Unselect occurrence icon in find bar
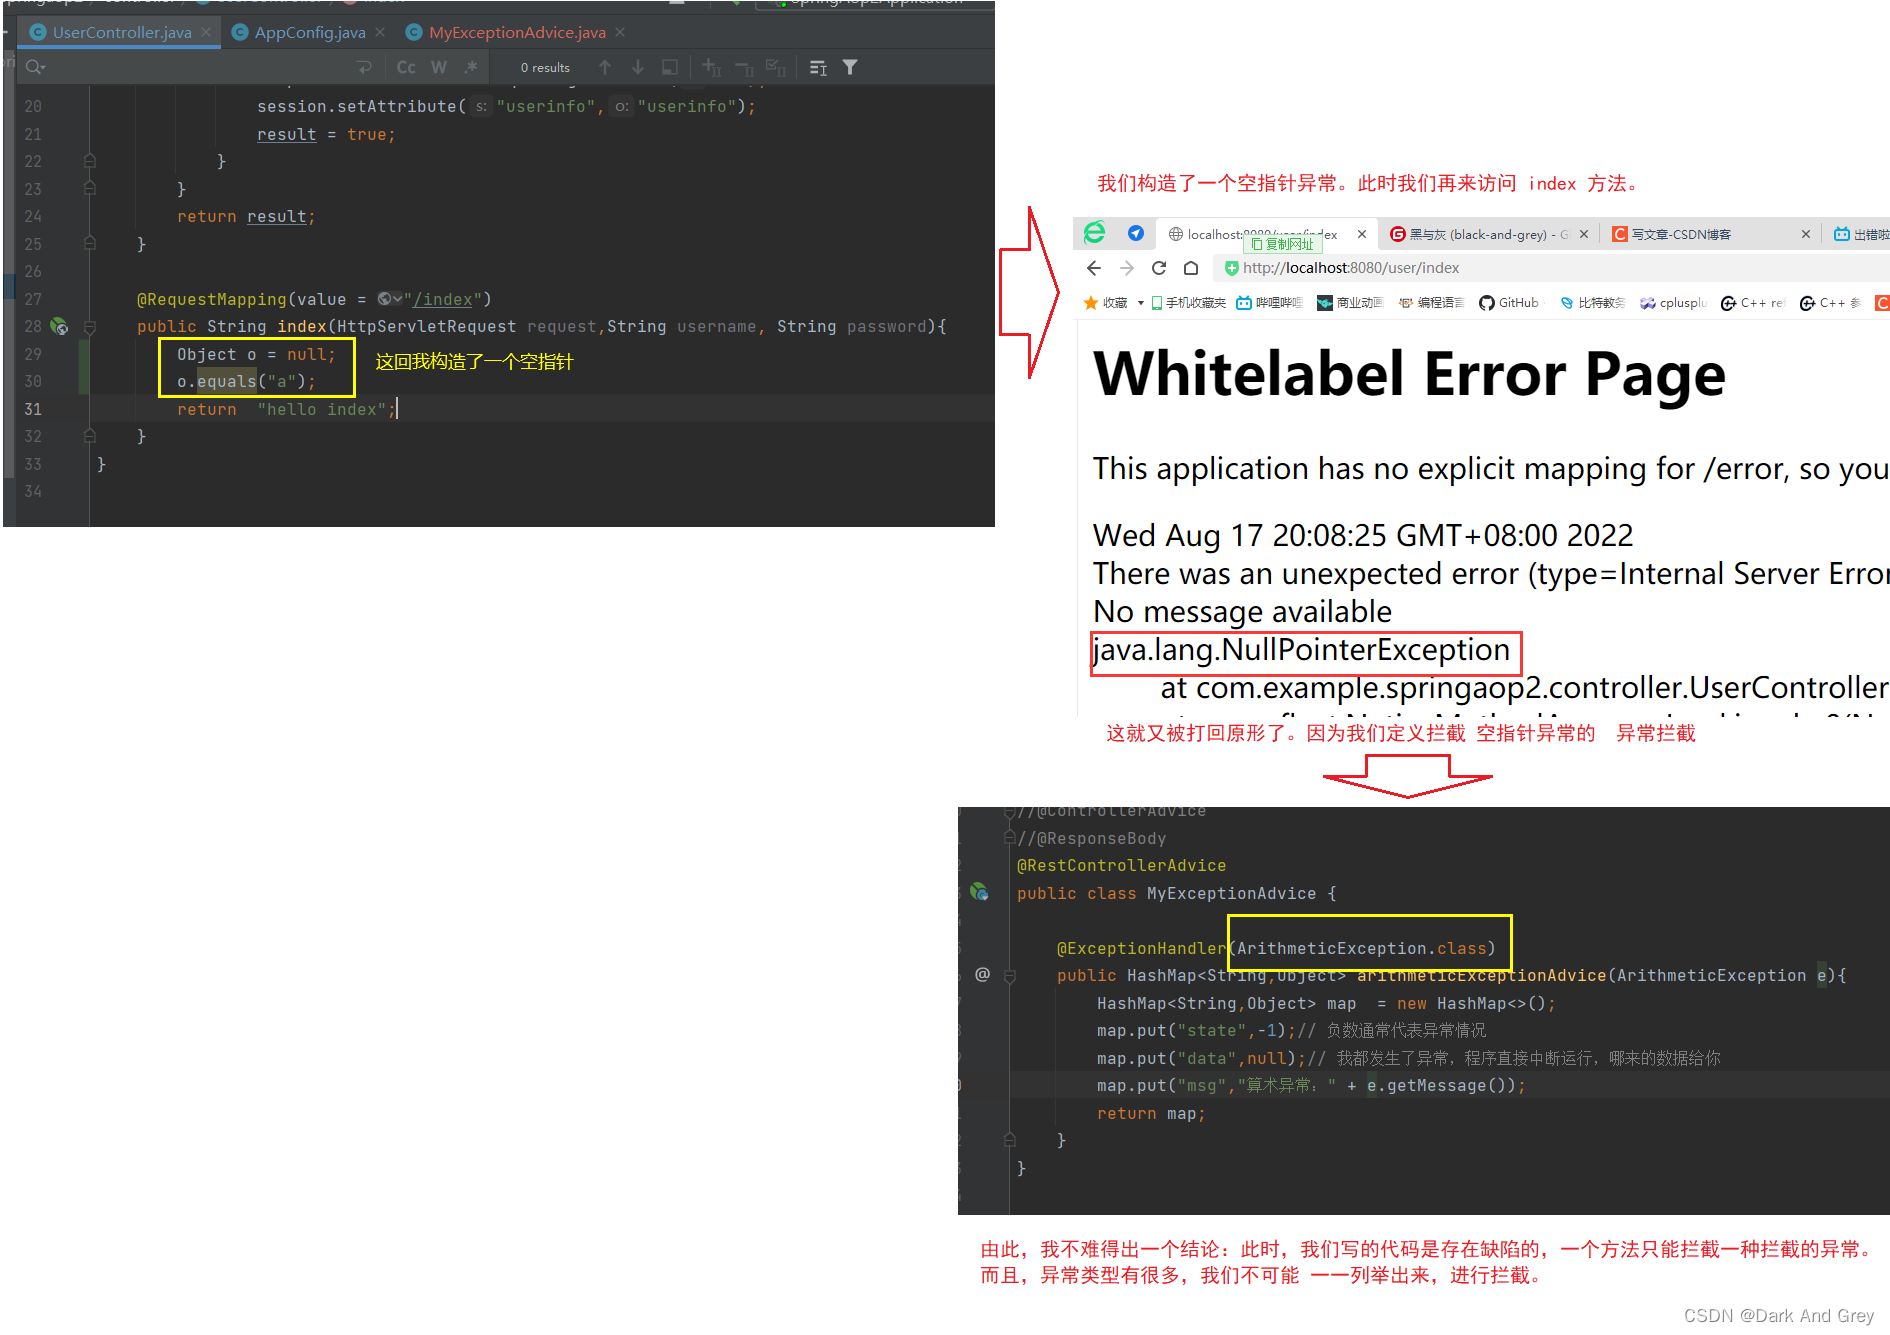The image size is (1890, 1335). [744, 67]
